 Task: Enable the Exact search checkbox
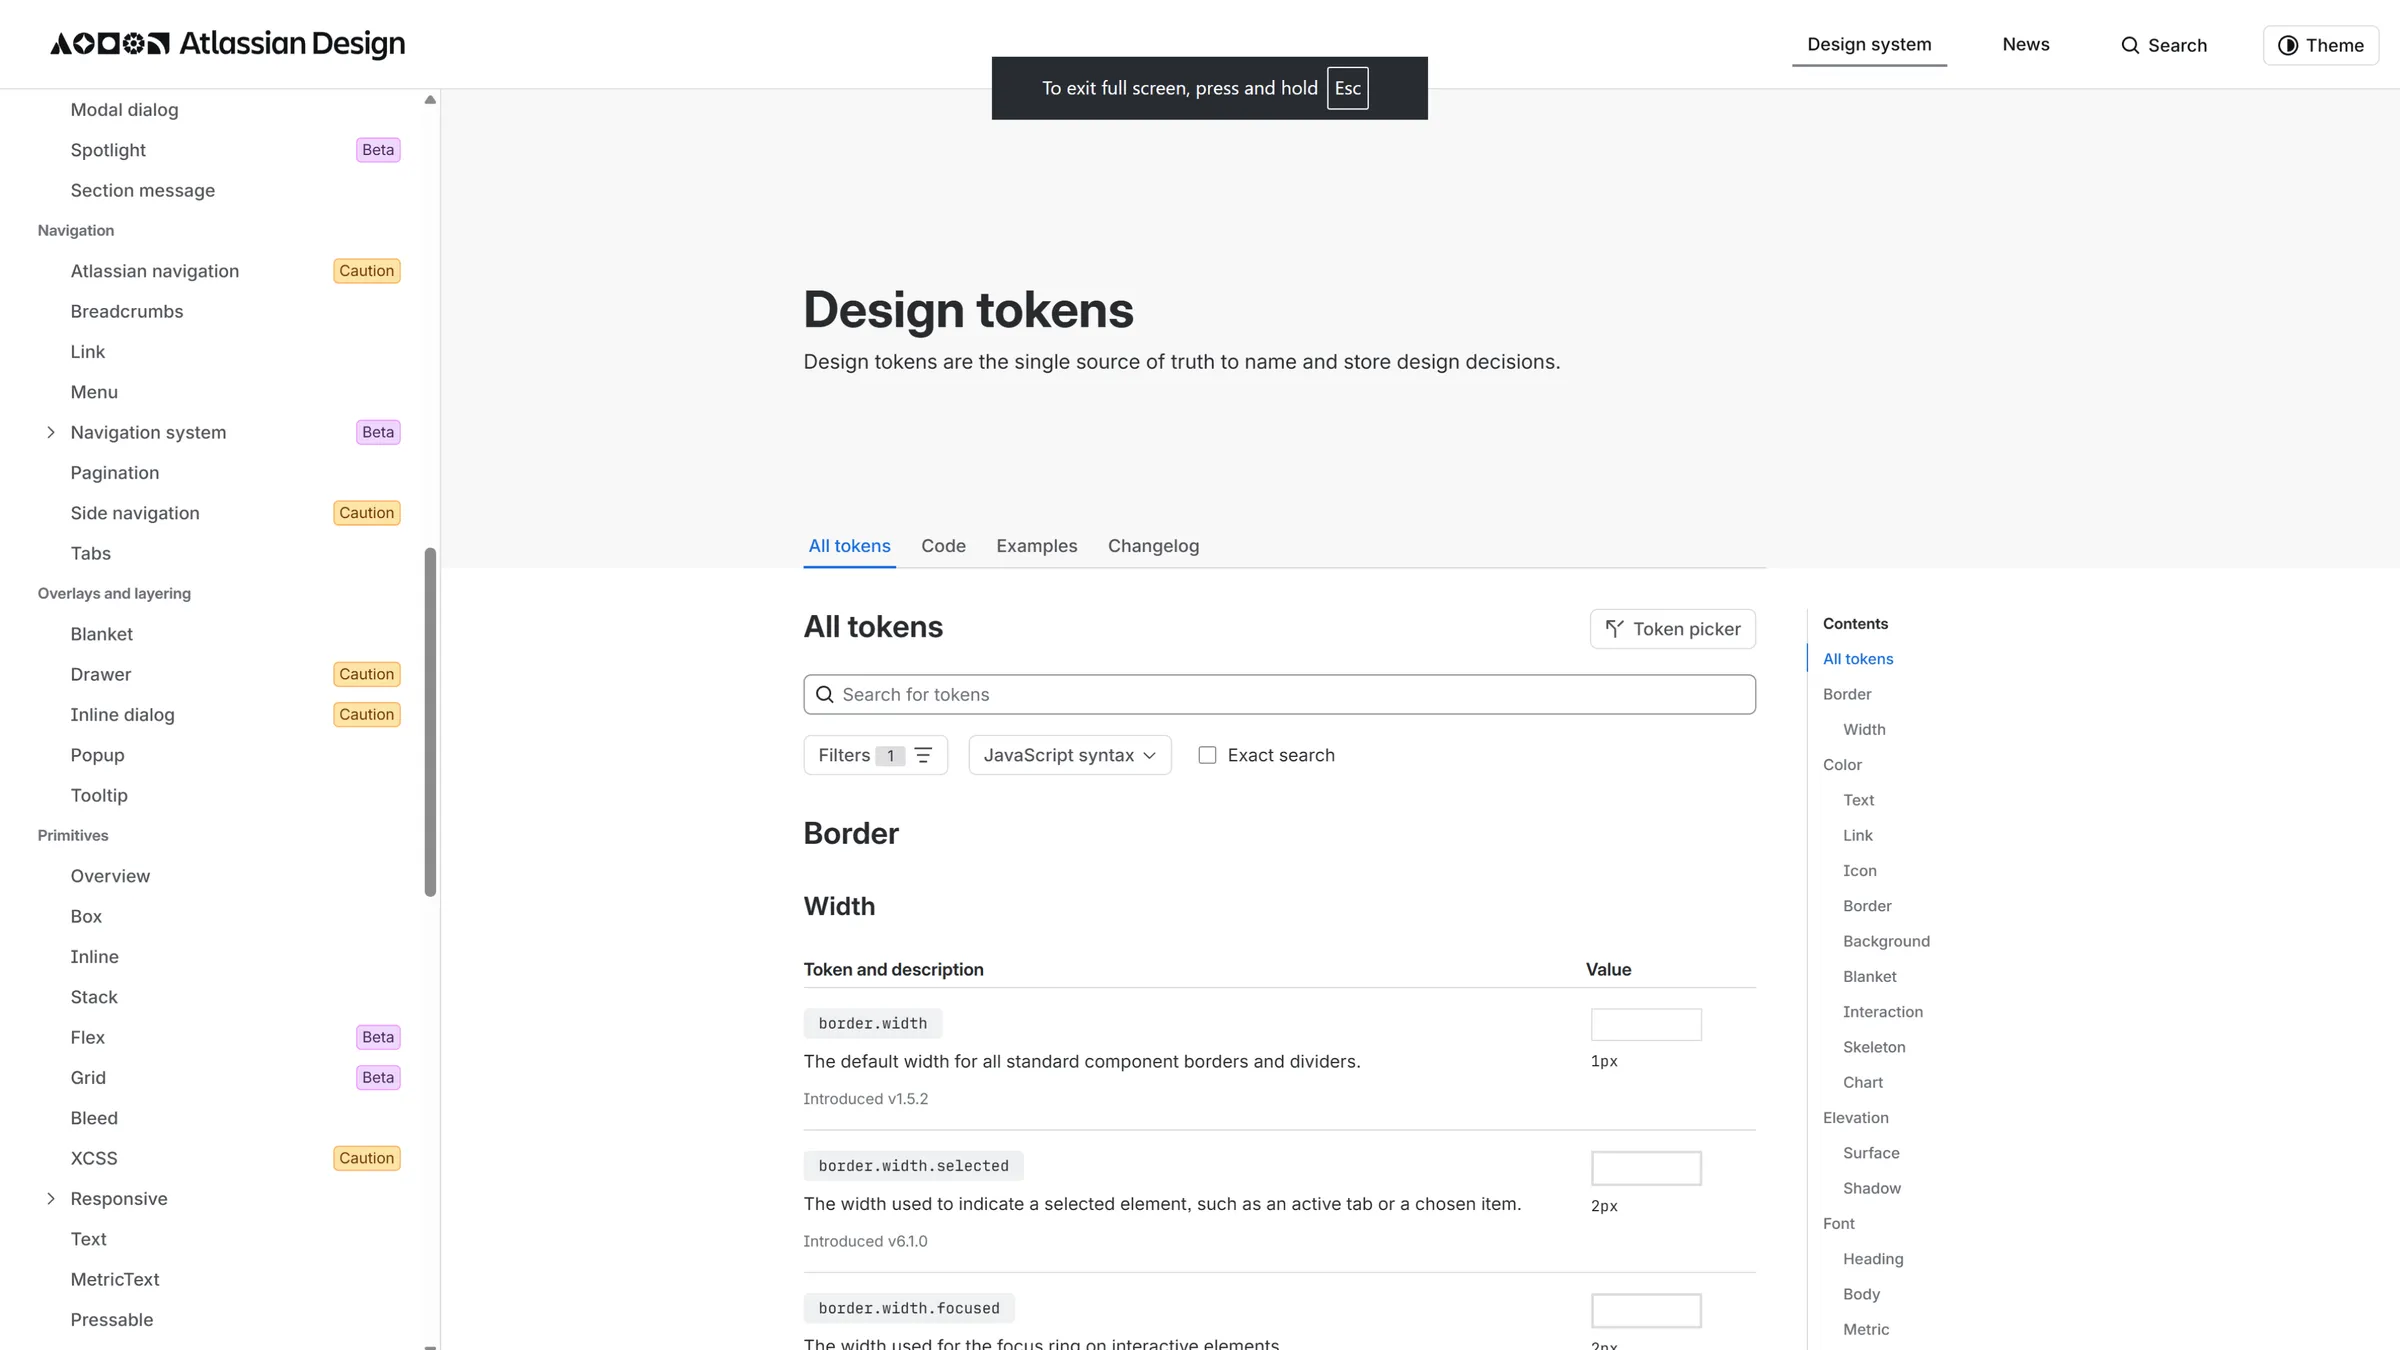pos(1207,755)
